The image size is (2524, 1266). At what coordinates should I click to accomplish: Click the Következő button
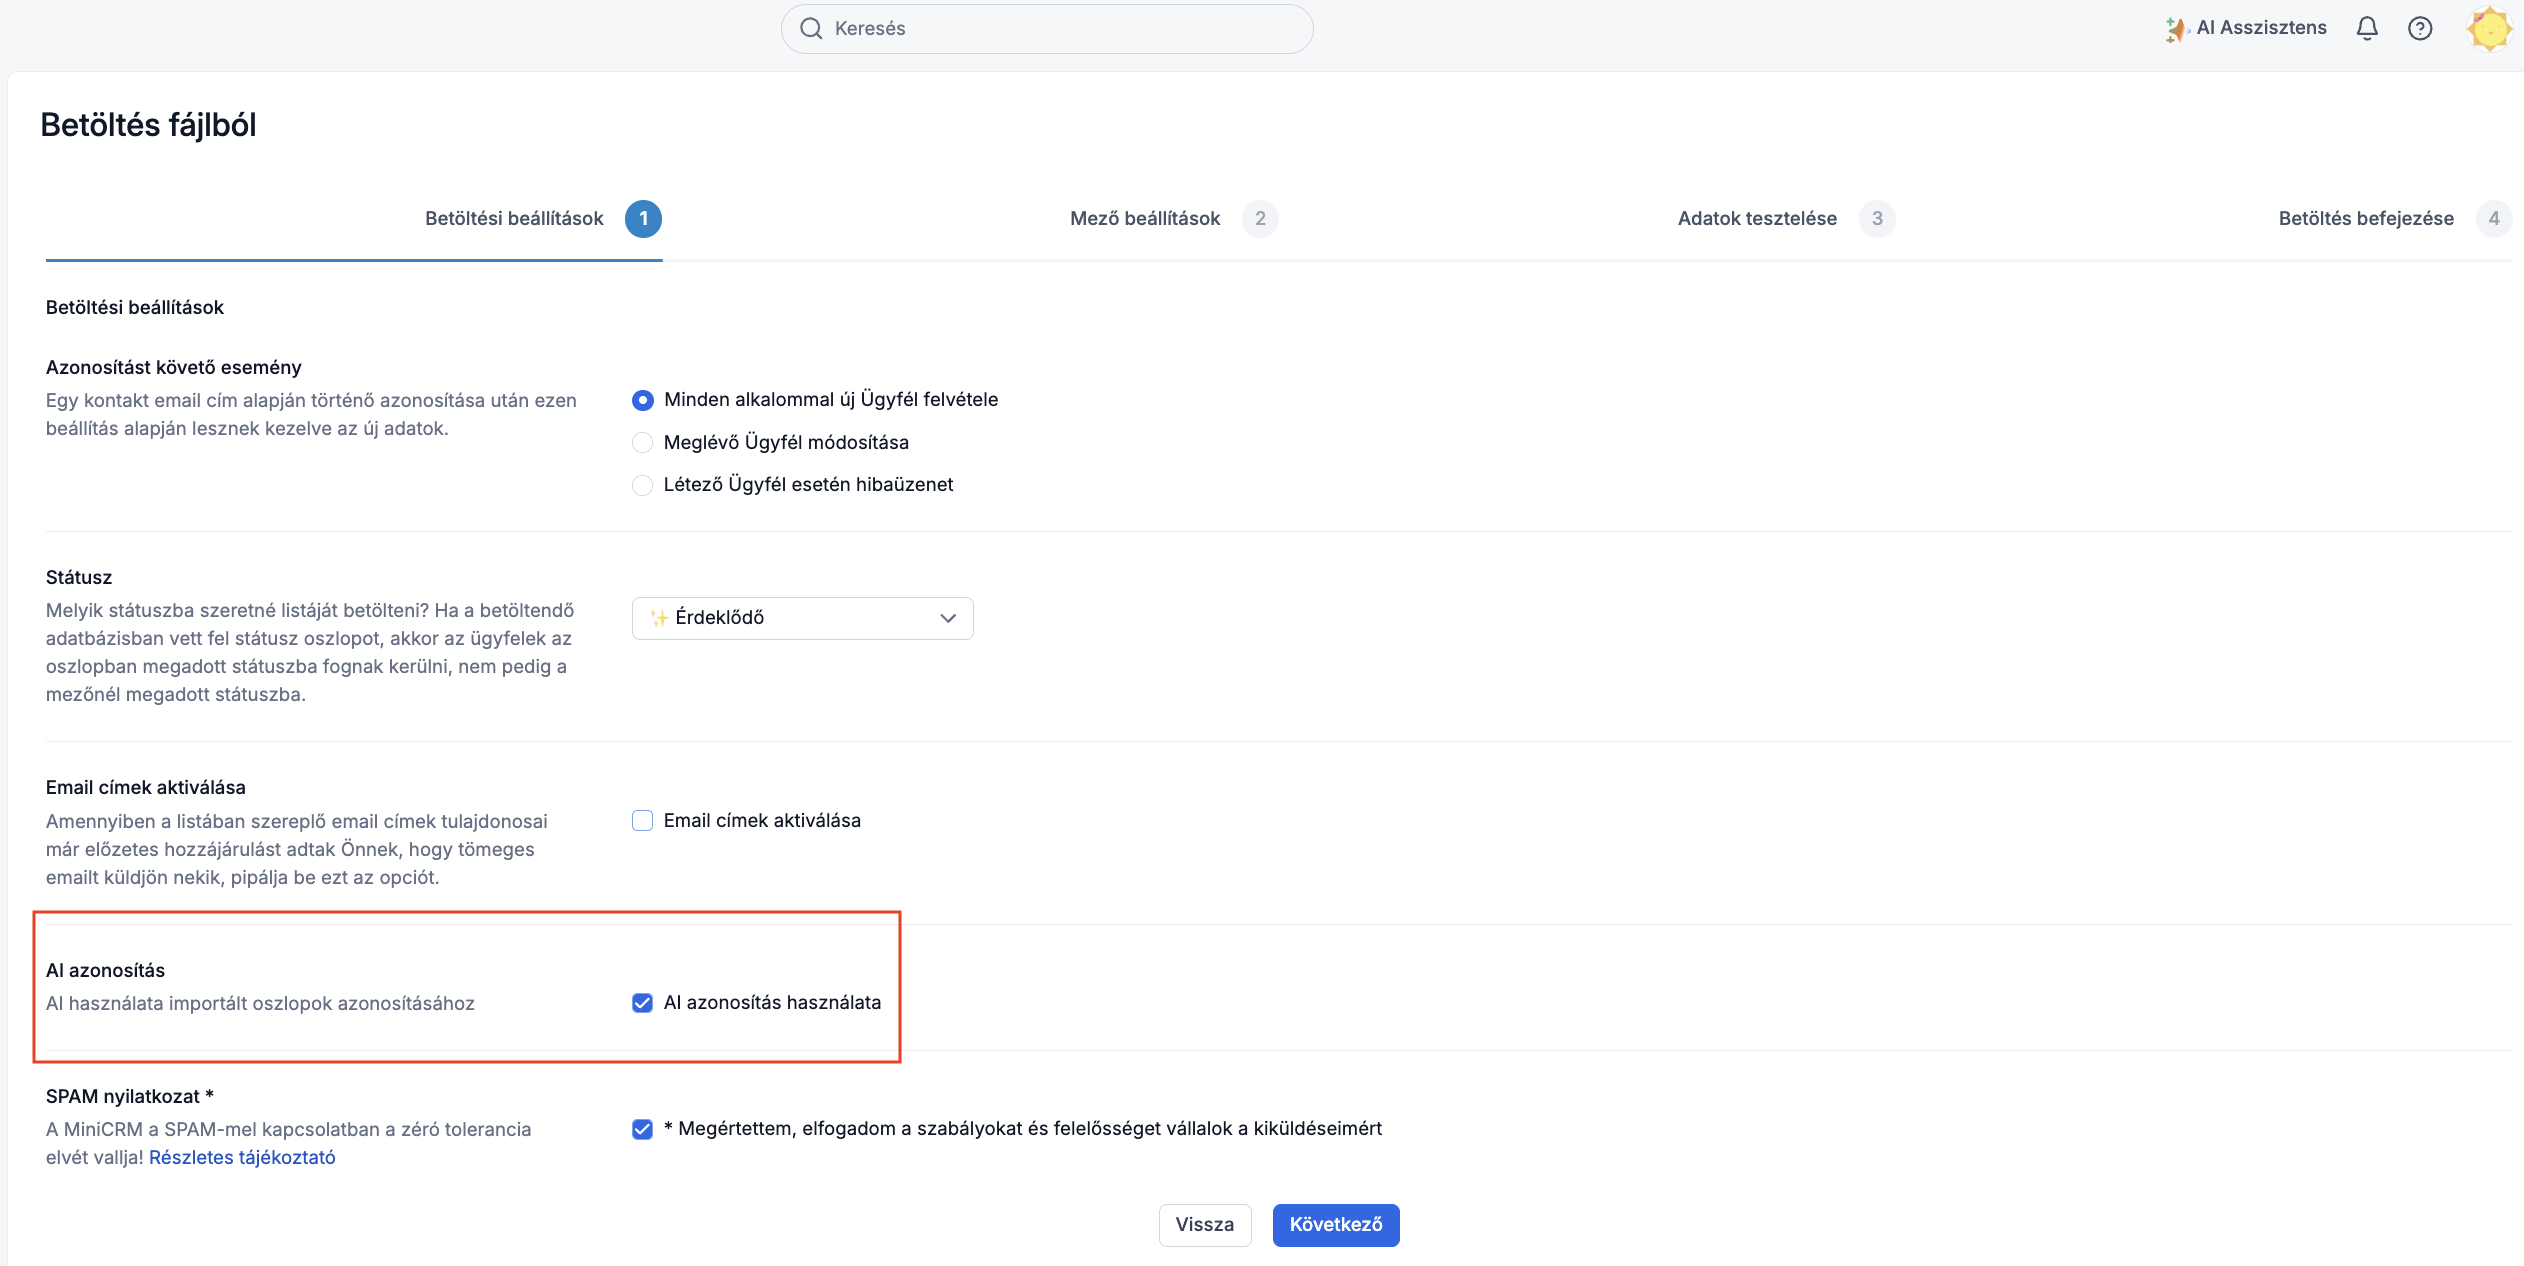coord(1335,1224)
